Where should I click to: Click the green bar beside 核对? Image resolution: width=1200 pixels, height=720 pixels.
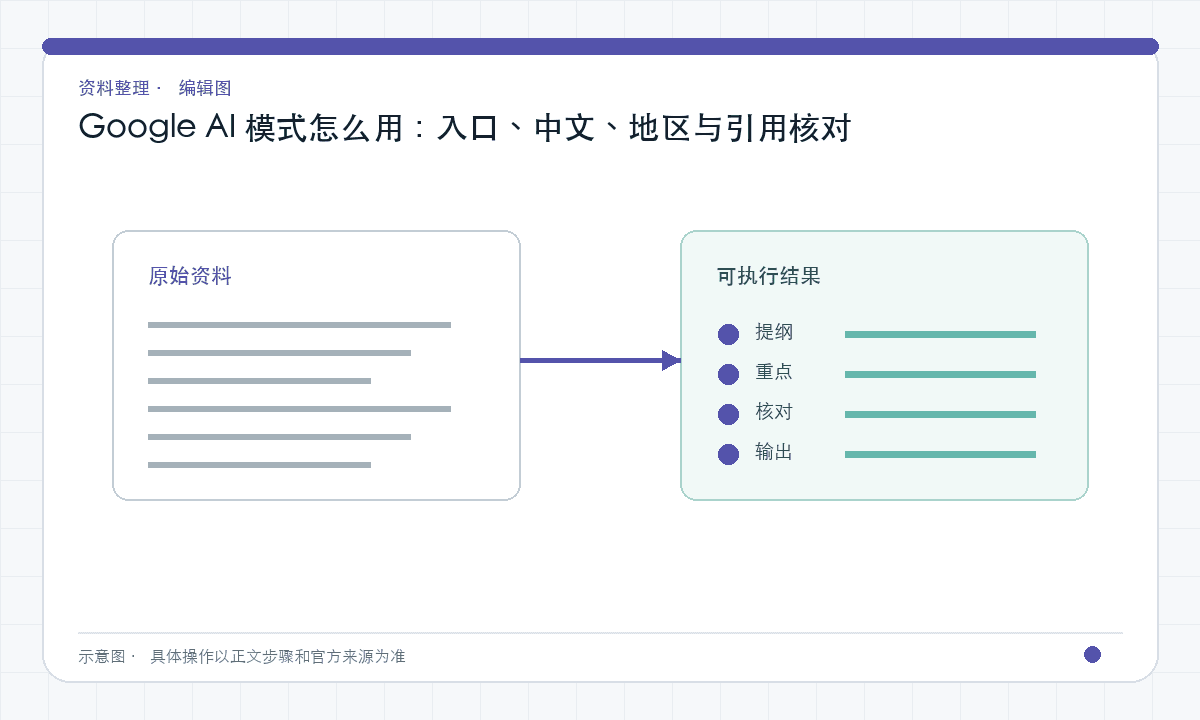click(940, 414)
